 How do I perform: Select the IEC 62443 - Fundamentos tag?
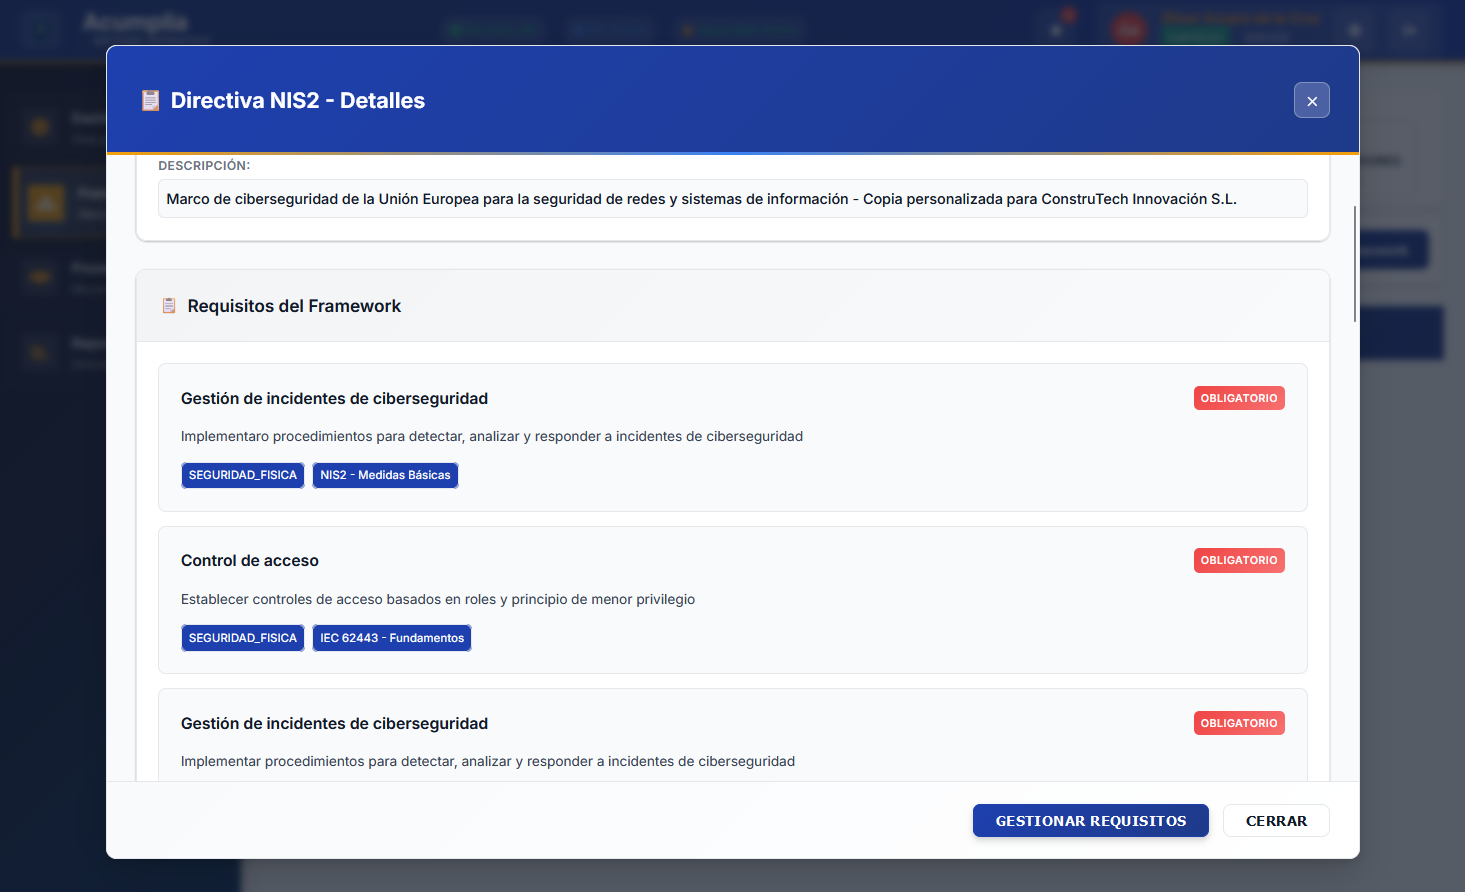(x=391, y=638)
